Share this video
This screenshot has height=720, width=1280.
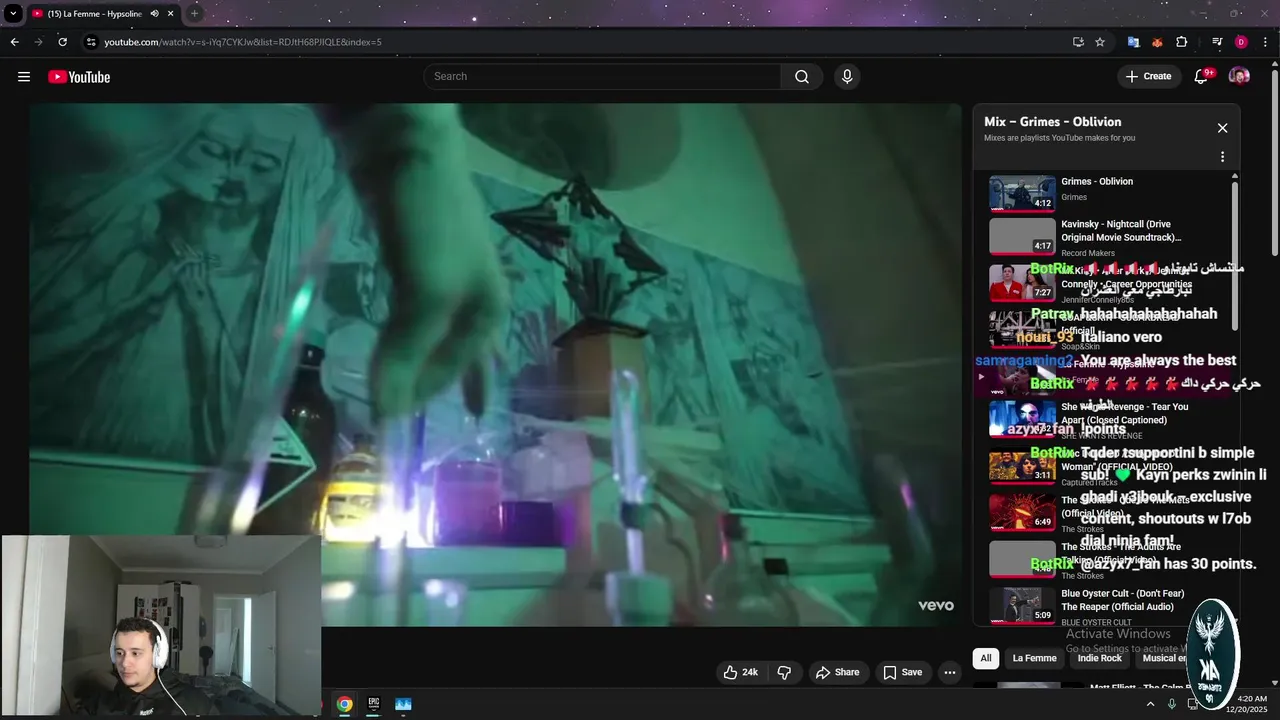[x=837, y=673]
